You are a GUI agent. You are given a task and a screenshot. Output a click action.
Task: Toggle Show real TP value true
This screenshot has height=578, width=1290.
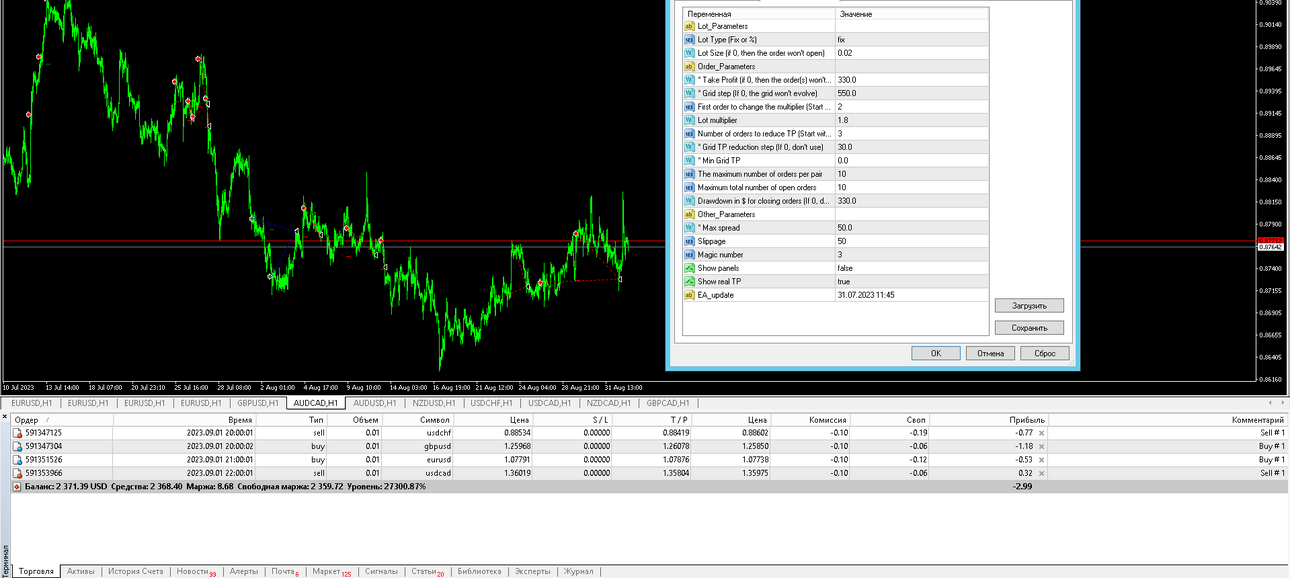[912, 282]
